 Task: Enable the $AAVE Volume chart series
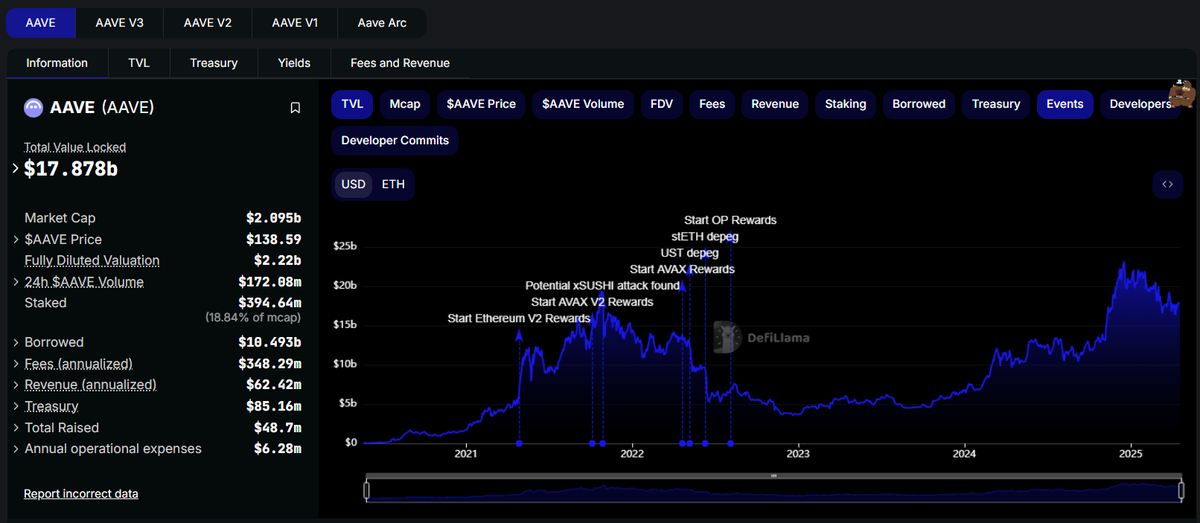pyautogui.click(x=583, y=104)
